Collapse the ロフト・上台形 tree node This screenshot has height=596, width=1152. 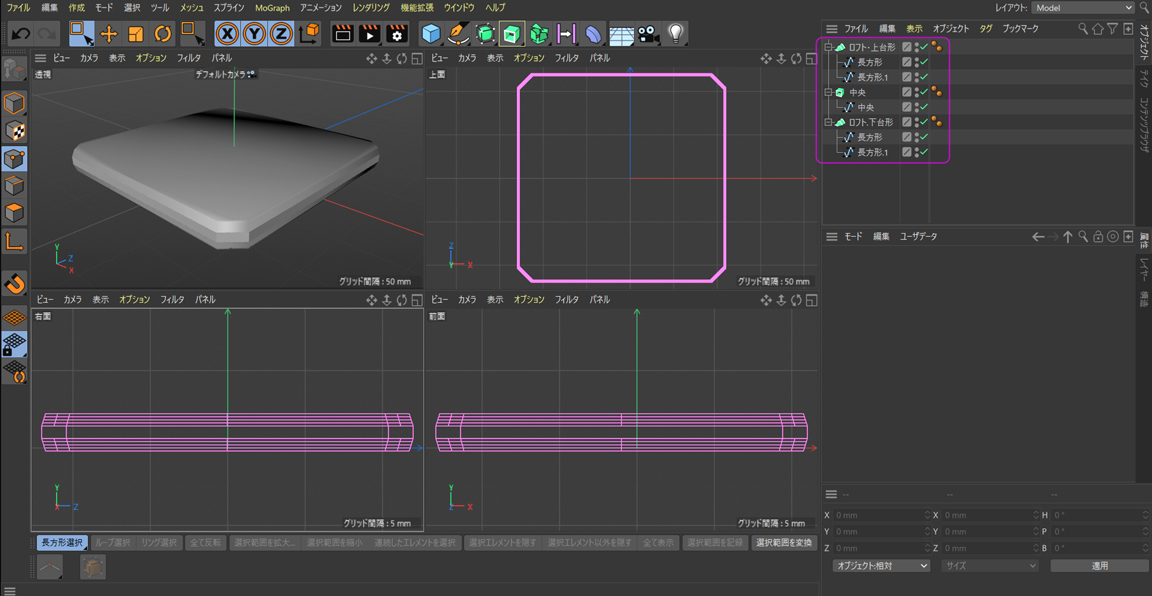coord(828,47)
